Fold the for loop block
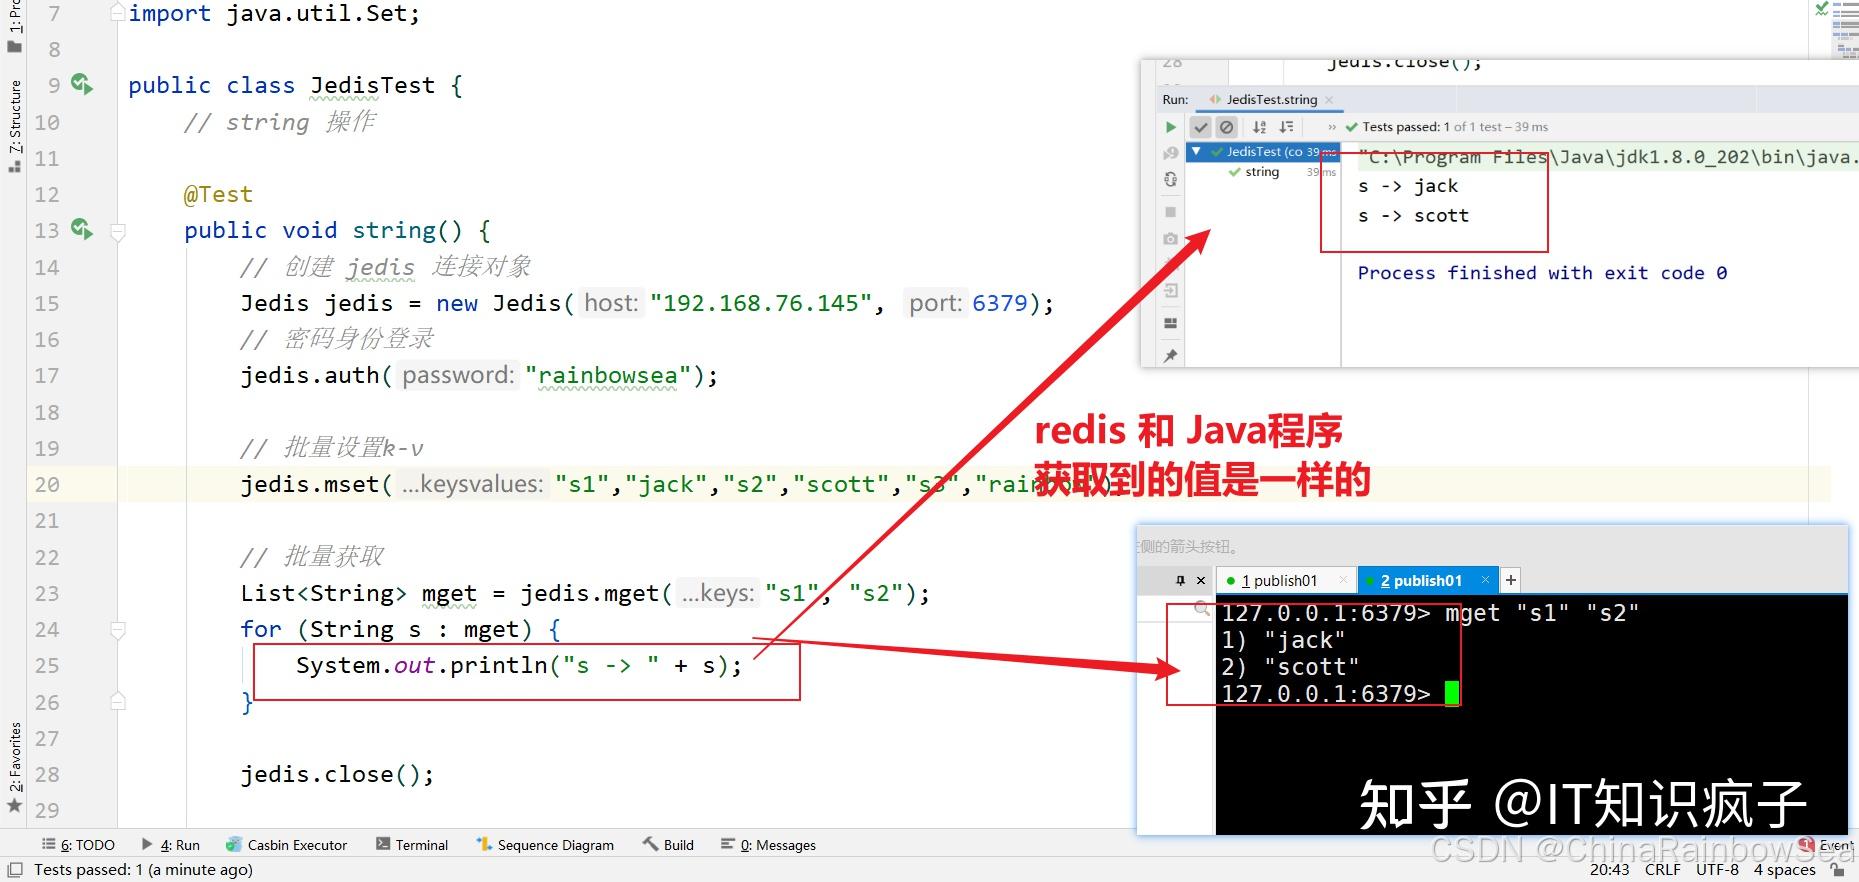The image size is (1859, 882). coord(118,630)
